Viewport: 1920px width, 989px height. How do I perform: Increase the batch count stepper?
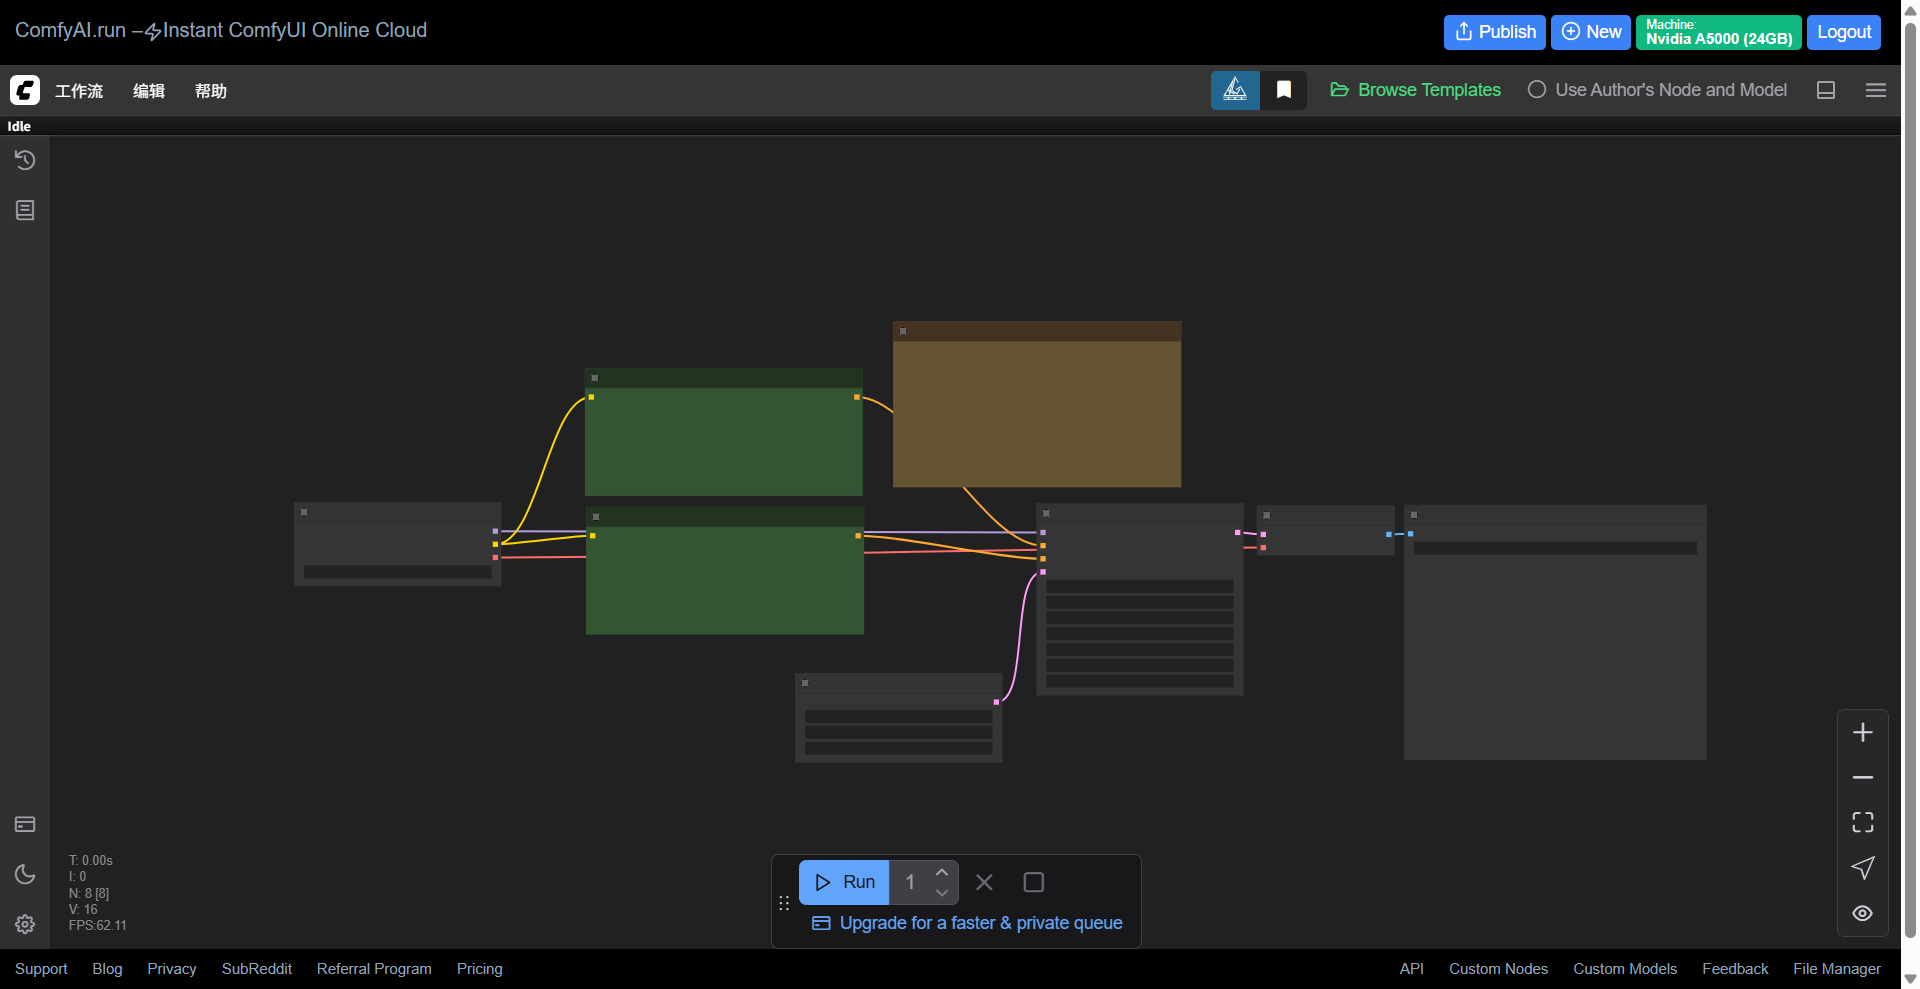tap(942, 872)
